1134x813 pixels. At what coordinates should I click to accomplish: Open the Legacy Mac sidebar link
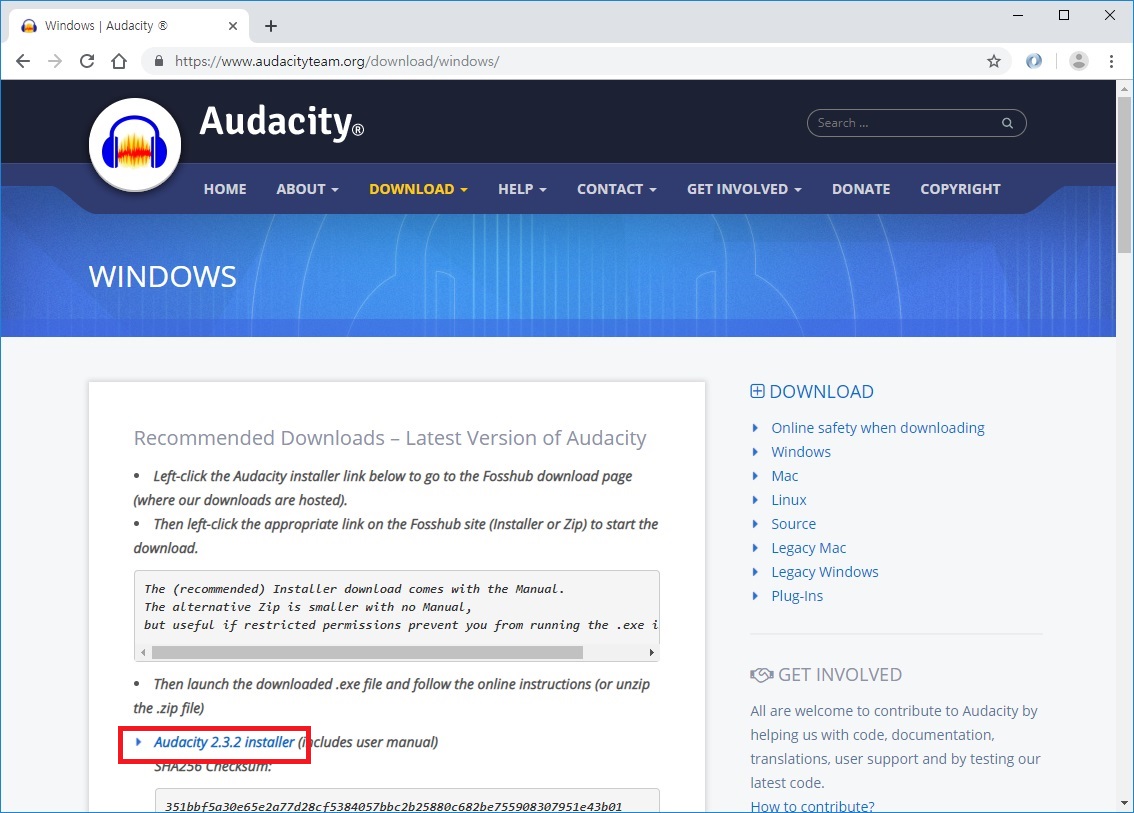tap(809, 548)
